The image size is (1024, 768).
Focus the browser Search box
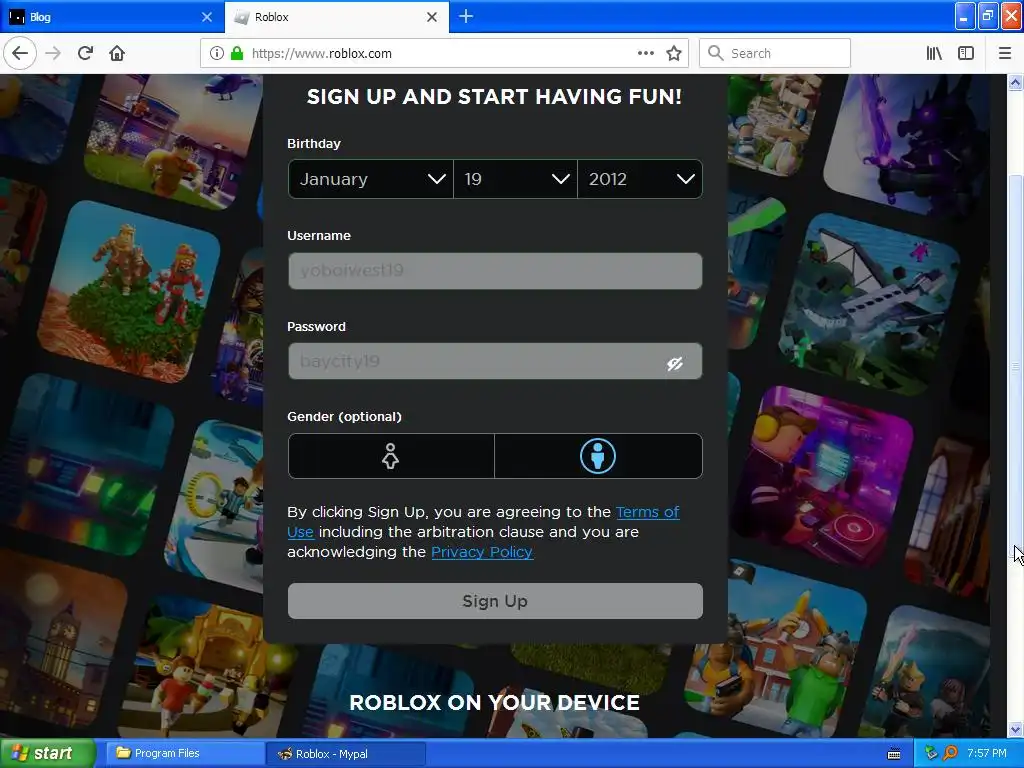pyautogui.click(x=775, y=54)
